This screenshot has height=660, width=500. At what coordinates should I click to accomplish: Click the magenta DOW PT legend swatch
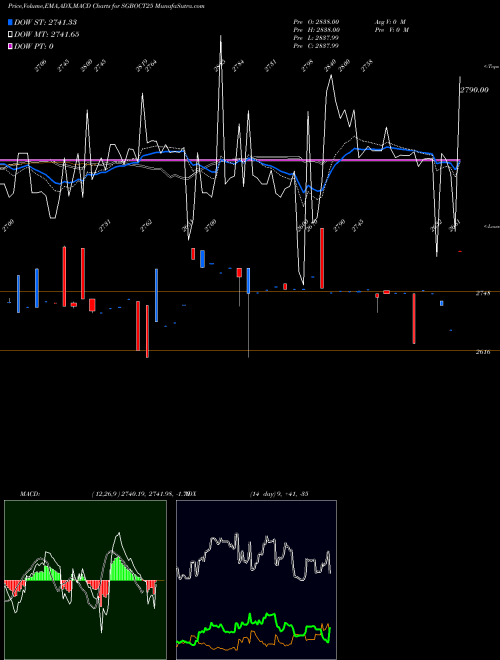11,46
